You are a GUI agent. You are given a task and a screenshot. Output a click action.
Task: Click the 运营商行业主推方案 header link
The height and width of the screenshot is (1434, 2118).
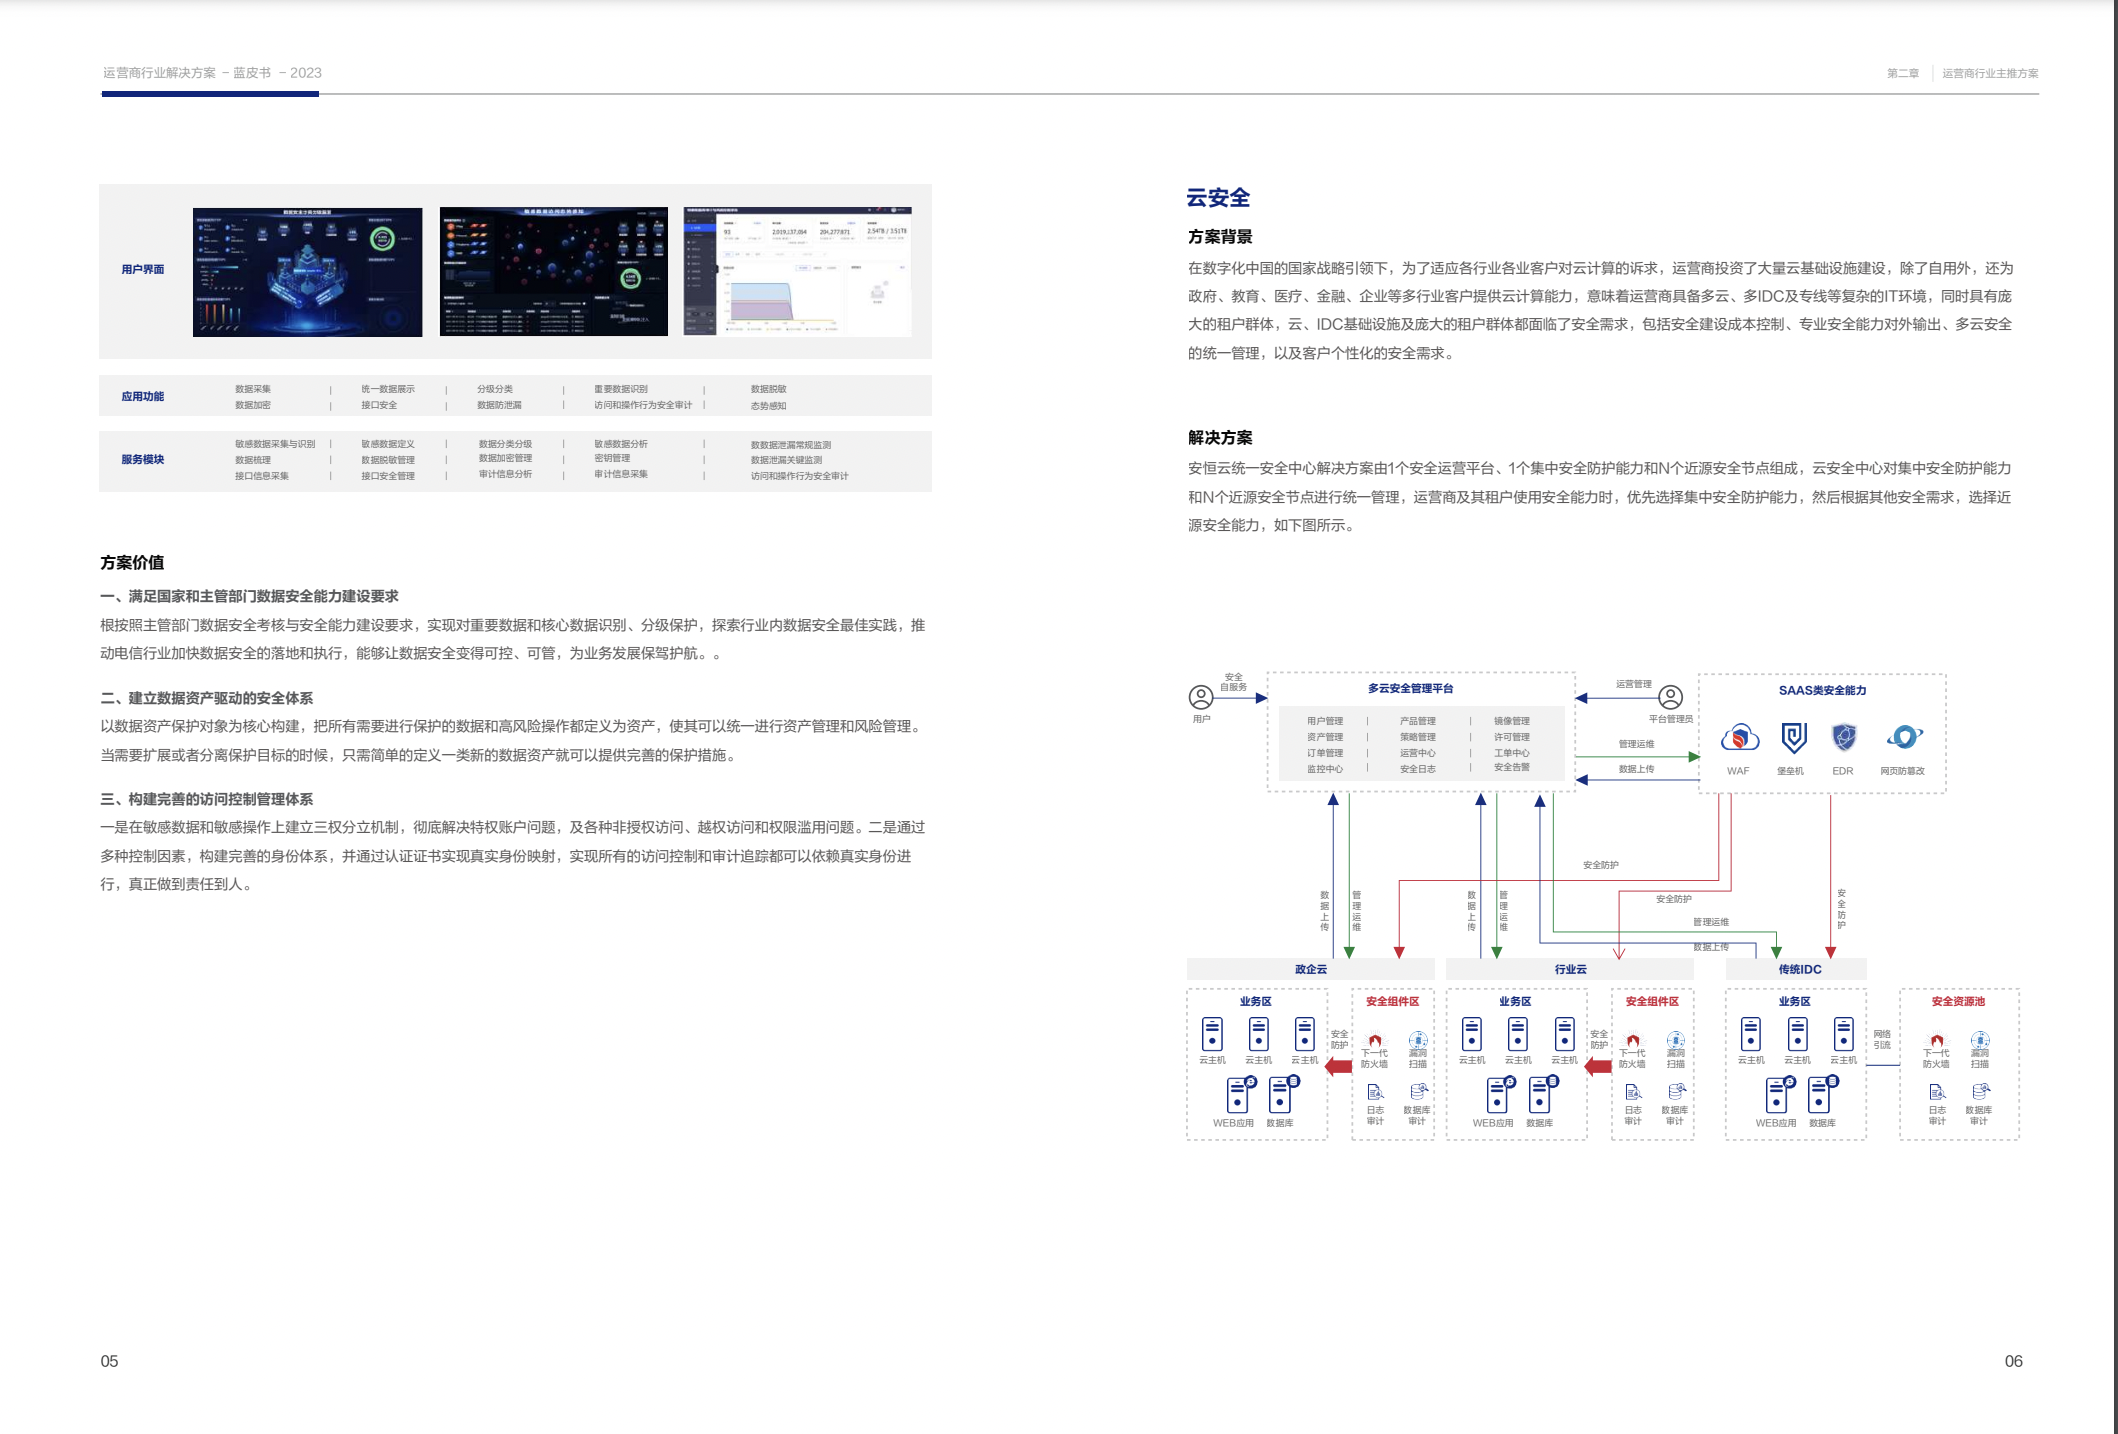click(x=1992, y=72)
